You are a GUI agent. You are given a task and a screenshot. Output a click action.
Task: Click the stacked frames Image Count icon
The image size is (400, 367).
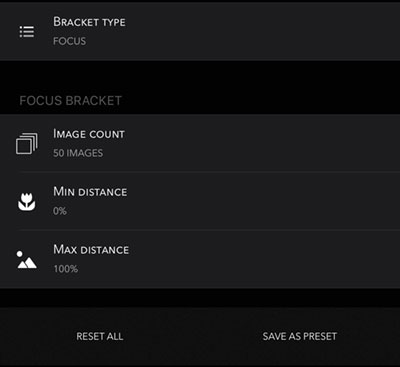coord(27,144)
